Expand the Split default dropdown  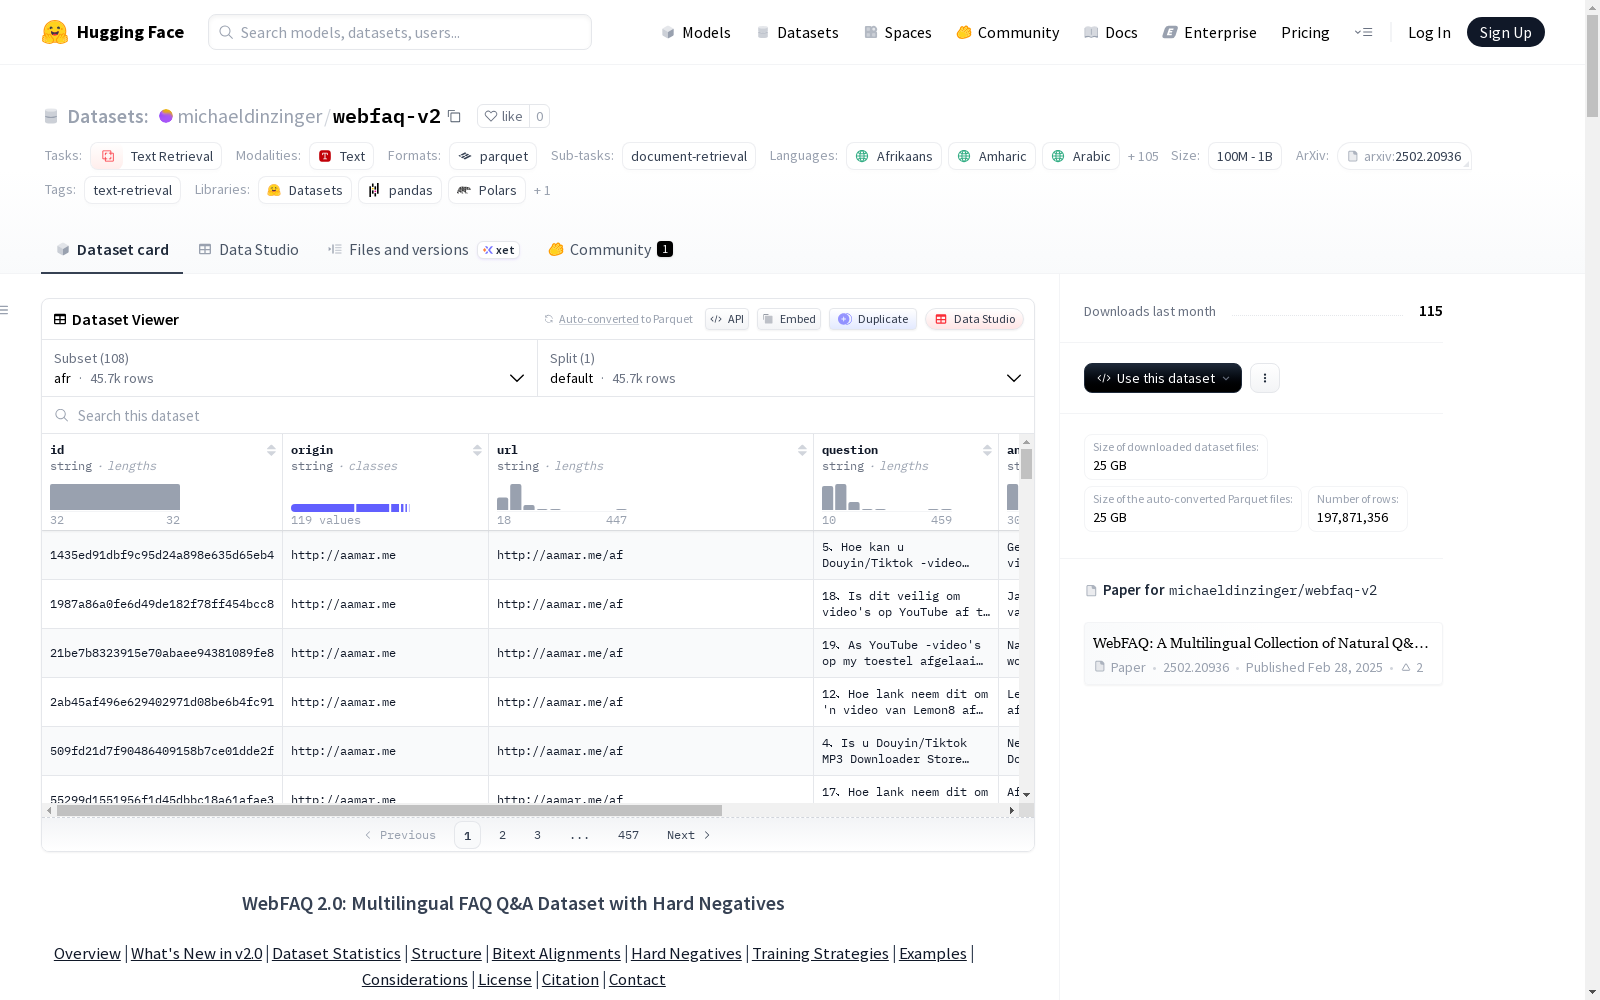[786, 368]
